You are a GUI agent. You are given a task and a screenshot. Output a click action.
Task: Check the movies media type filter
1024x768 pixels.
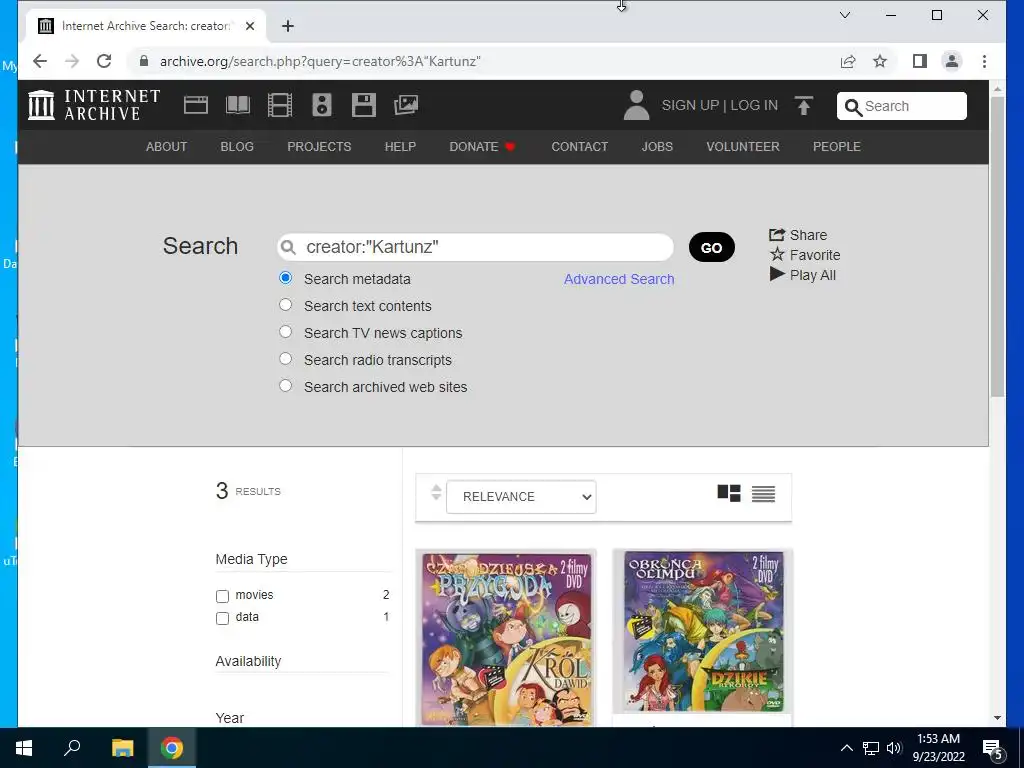[x=223, y=596]
